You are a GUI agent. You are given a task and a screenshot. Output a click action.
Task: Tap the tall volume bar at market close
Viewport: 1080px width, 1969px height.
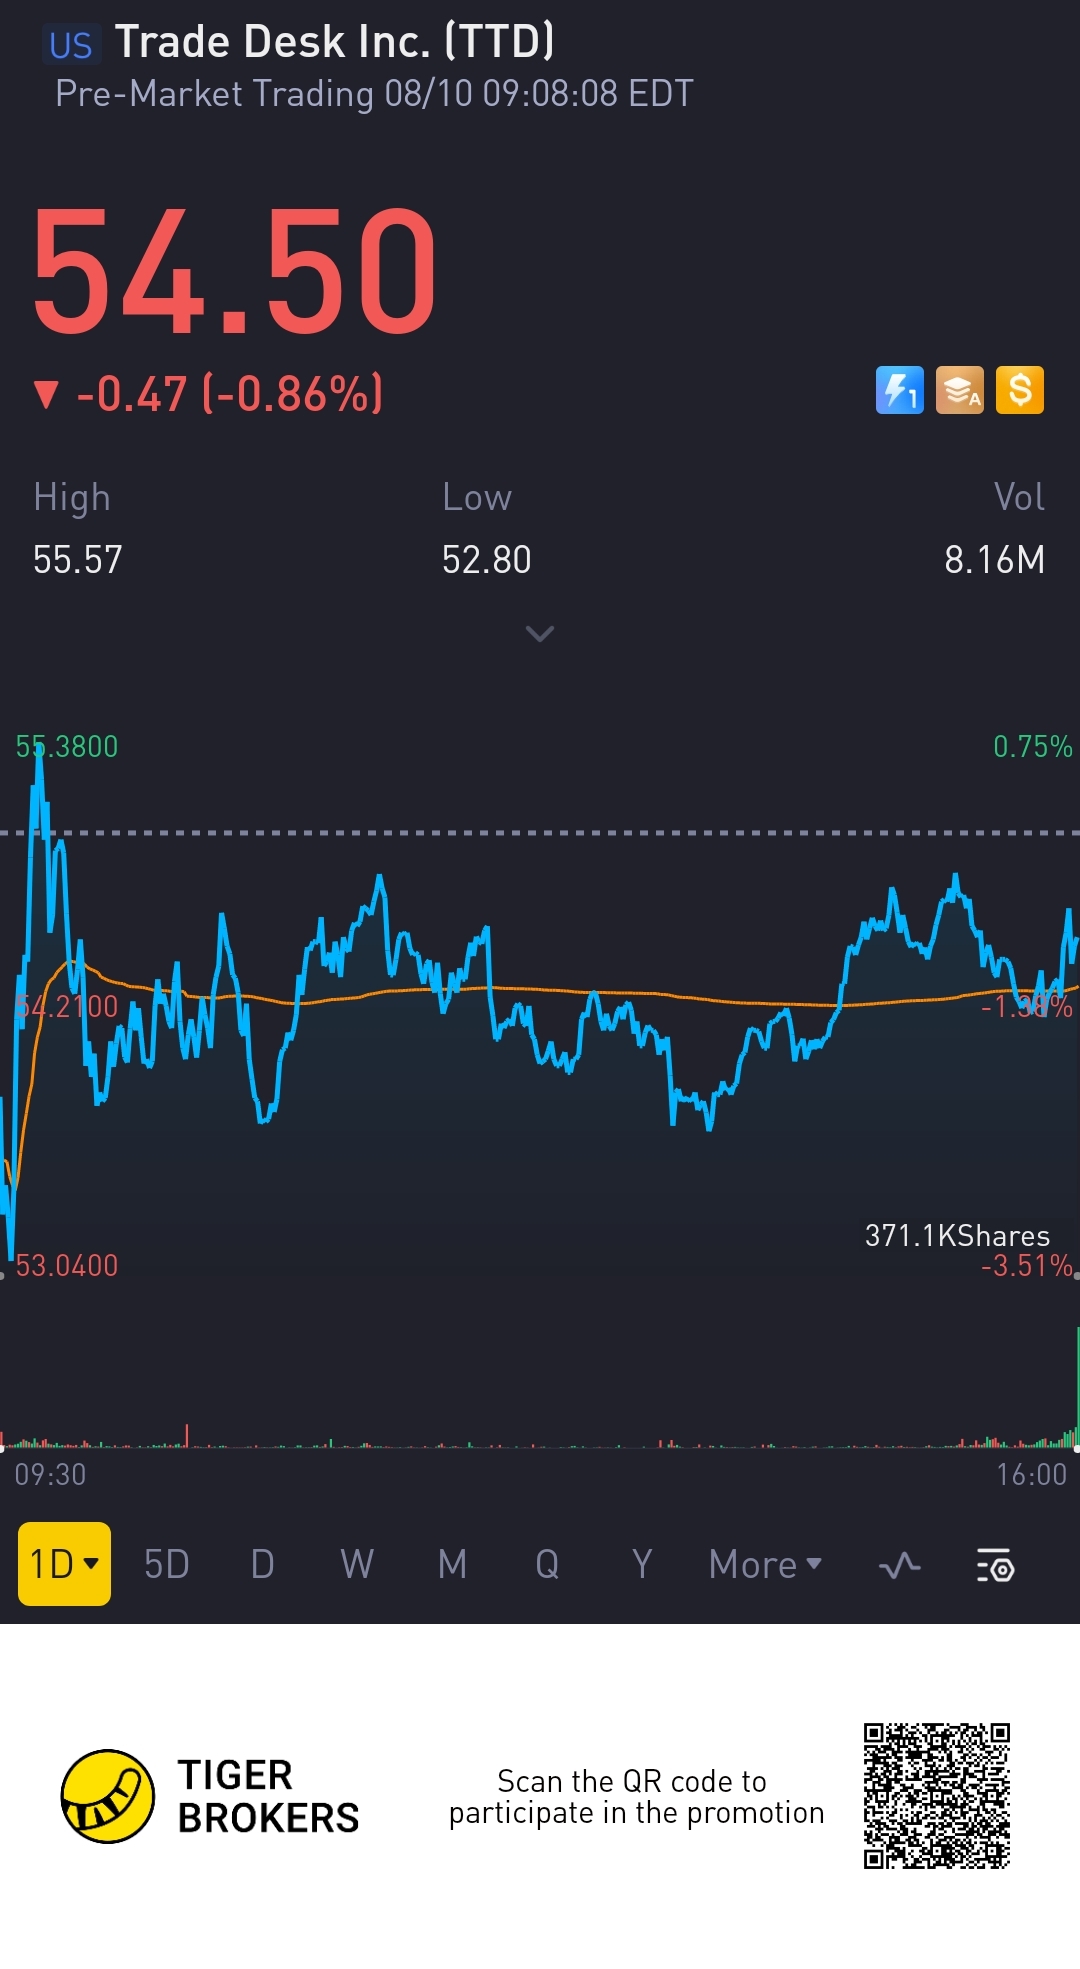coord(1077,1386)
